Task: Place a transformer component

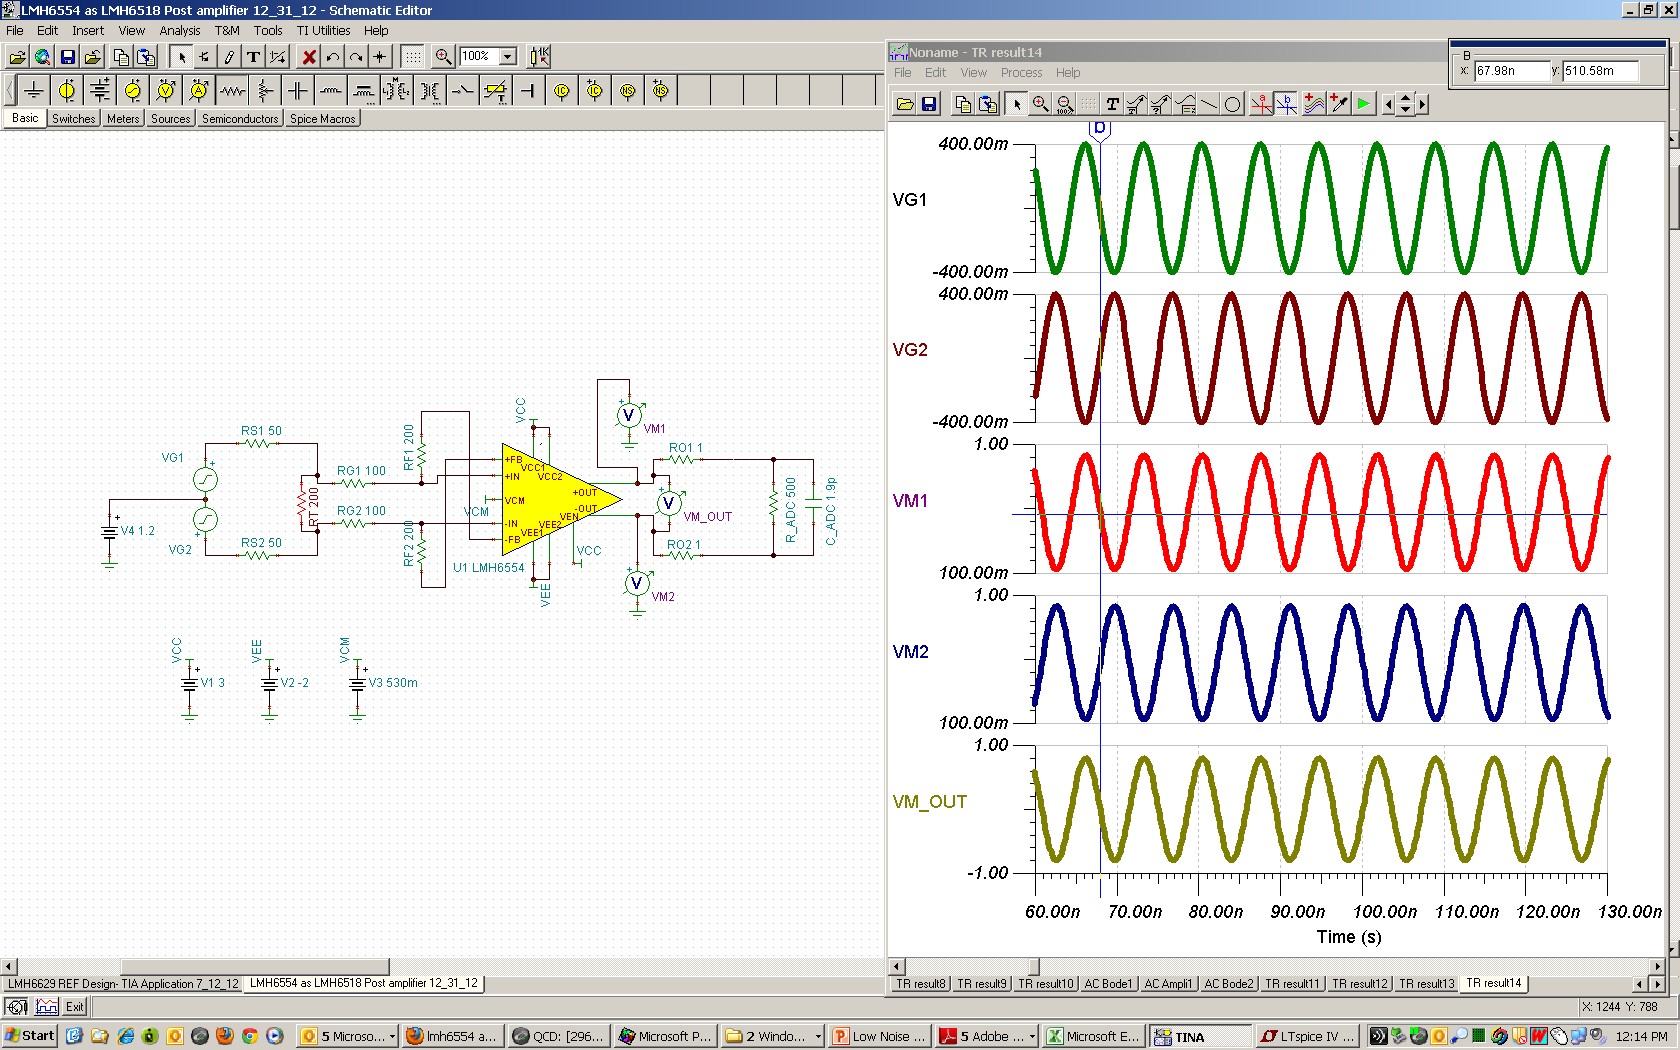Action: pos(430,91)
